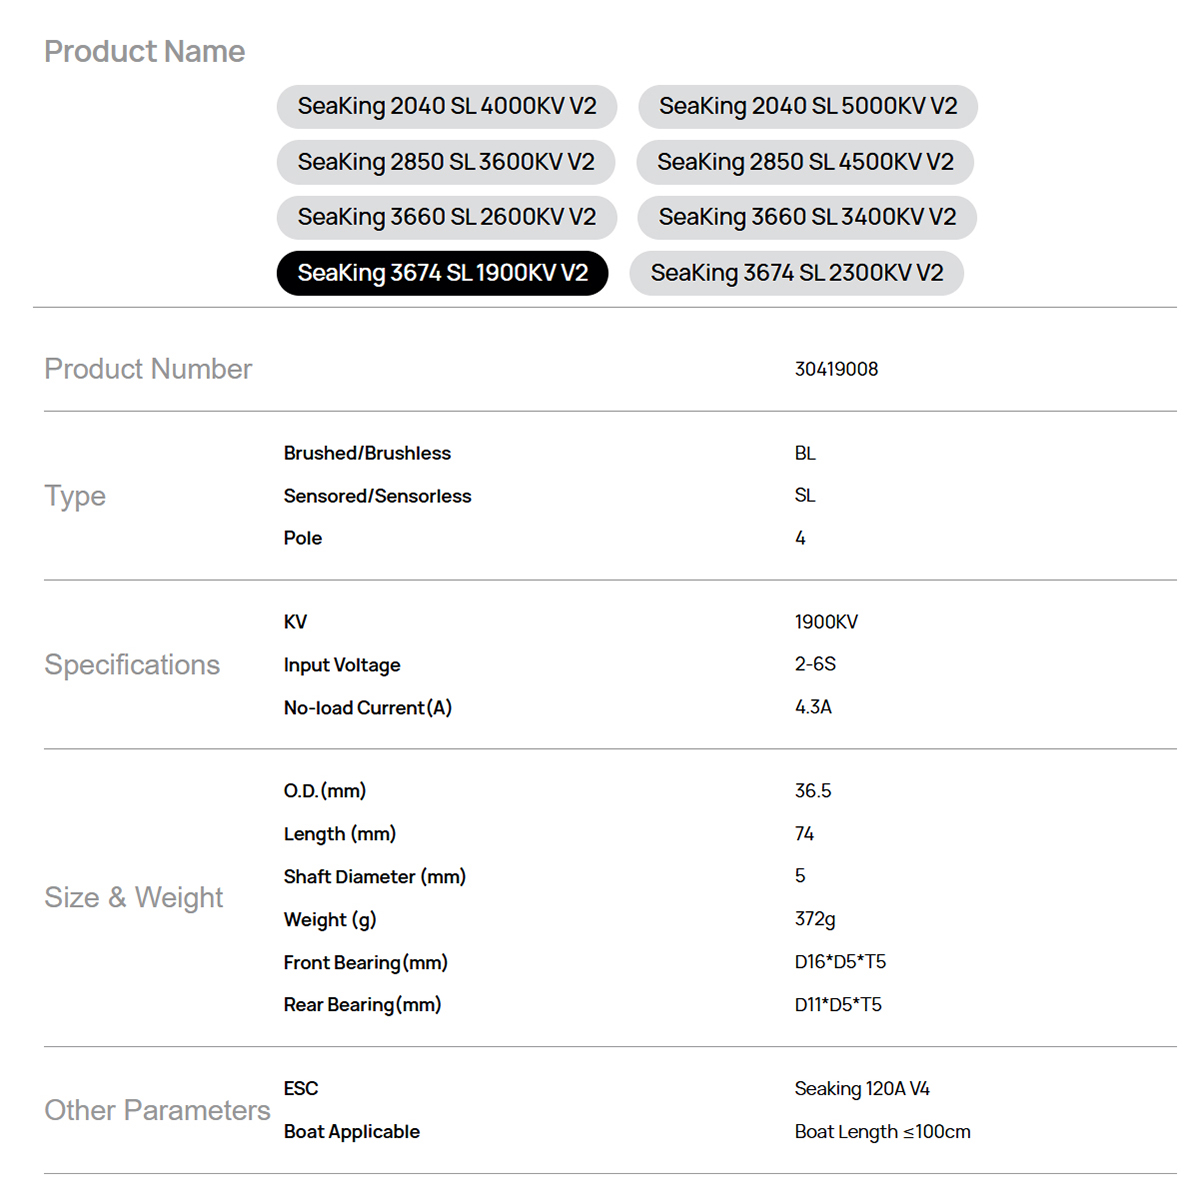Click the Weight value 372g

[815, 919]
